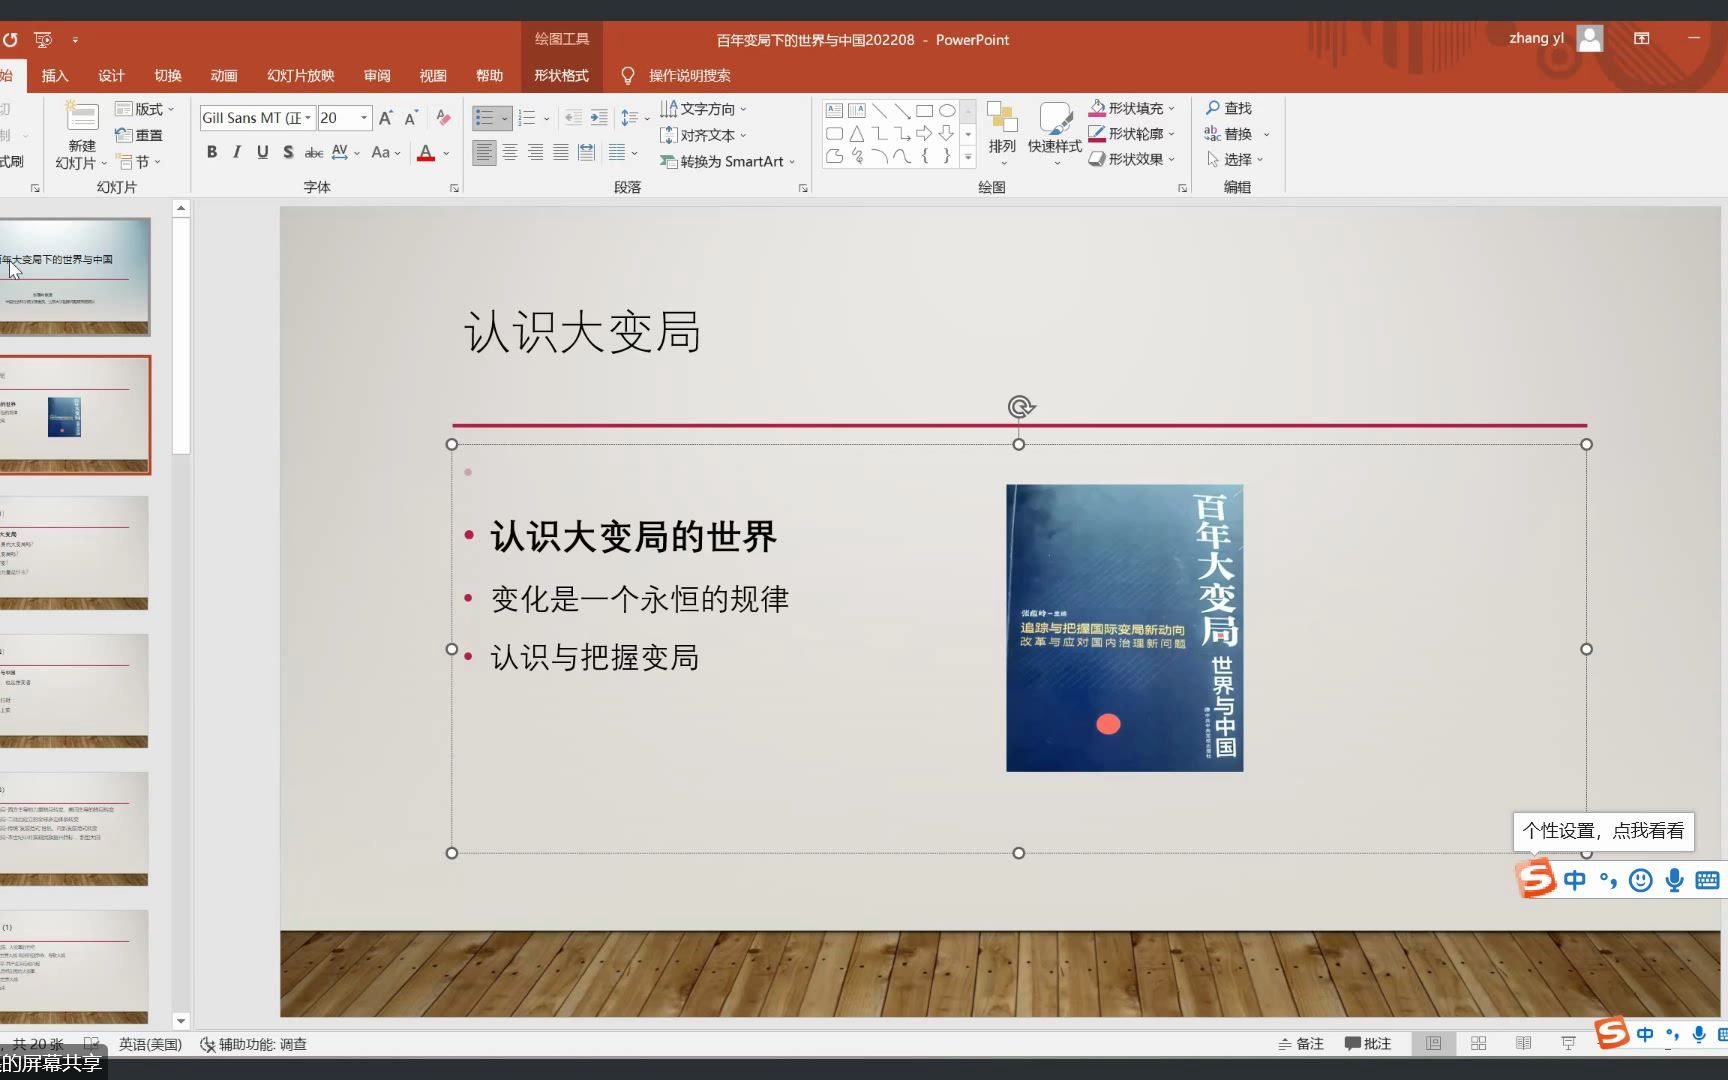Screen dimensions: 1728x1080
Task: Toggle strikethrough (abc) formatting
Action: coord(314,152)
